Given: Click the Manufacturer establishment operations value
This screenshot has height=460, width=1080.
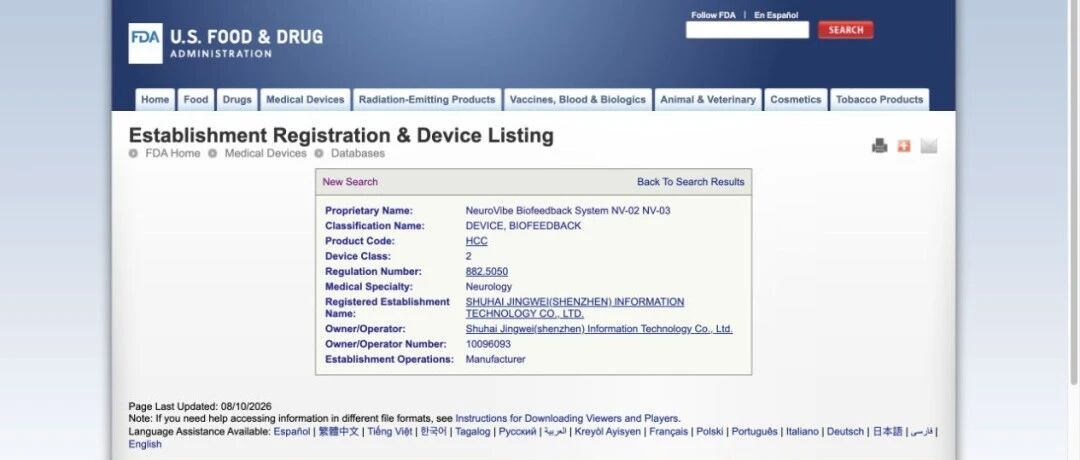Looking at the screenshot, I should click(x=495, y=359).
